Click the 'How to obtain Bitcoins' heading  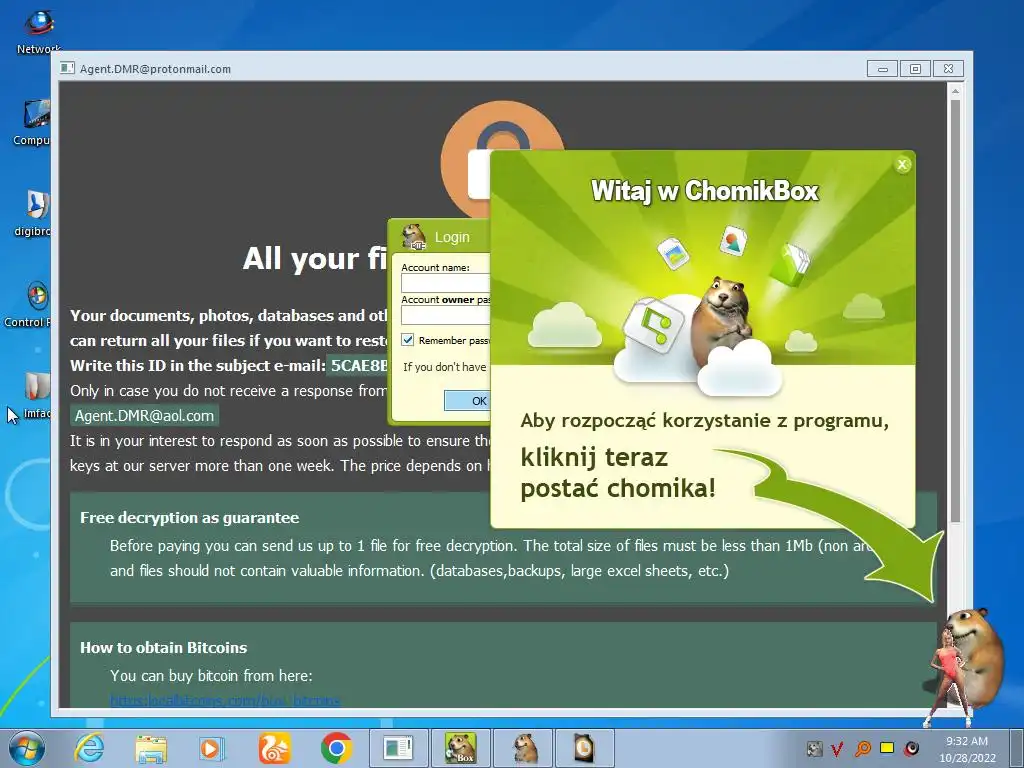[x=163, y=648]
